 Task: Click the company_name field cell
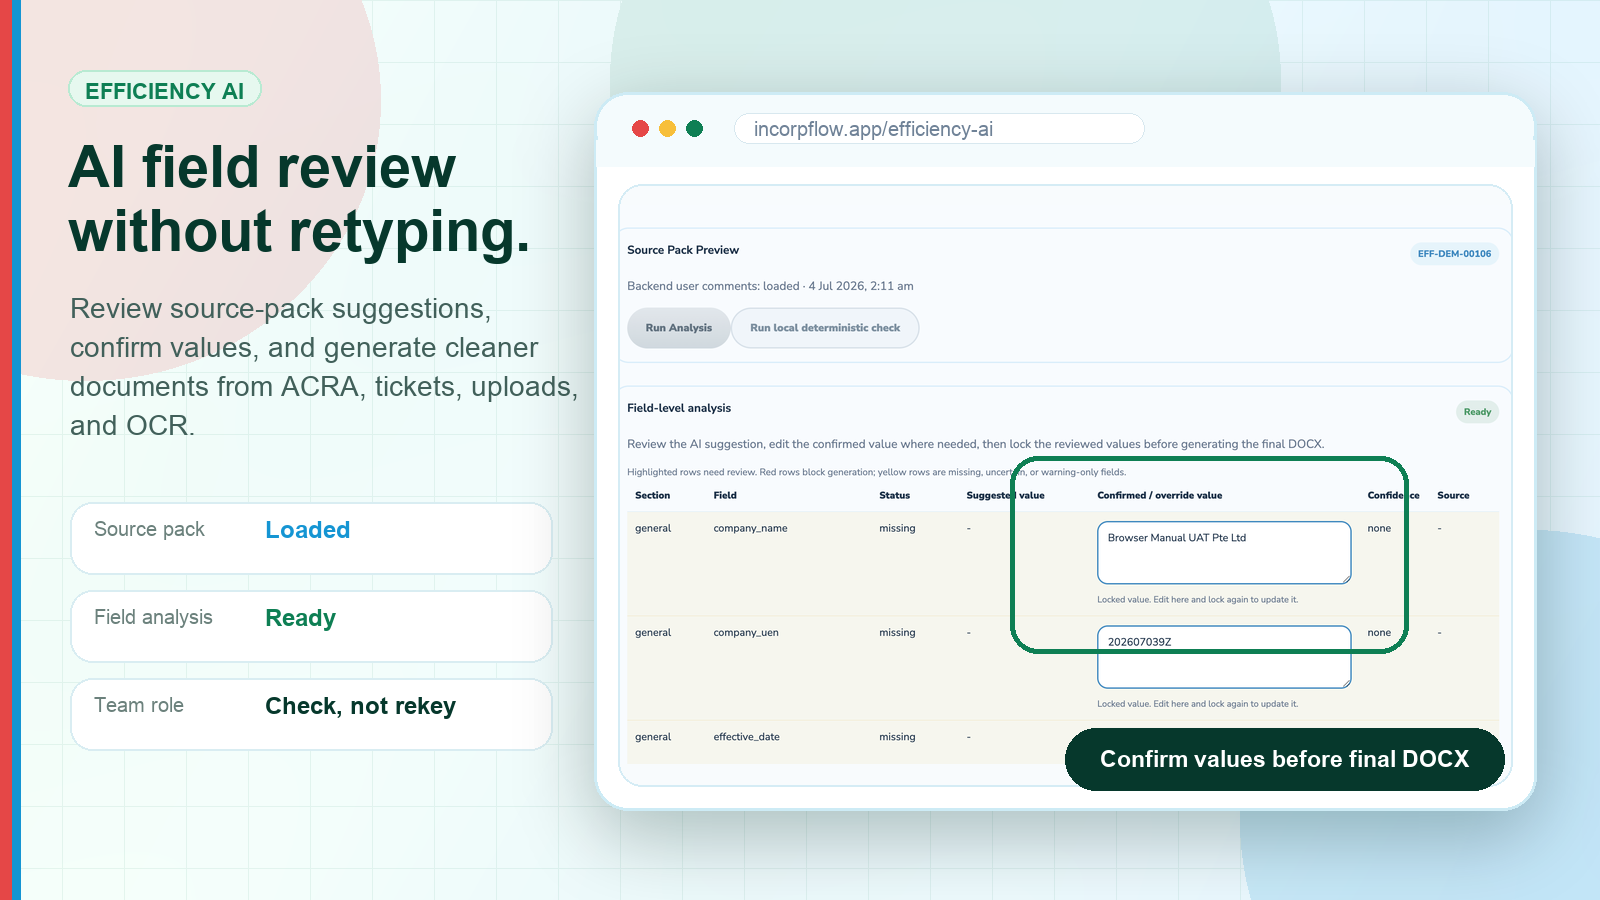point(750,528)
